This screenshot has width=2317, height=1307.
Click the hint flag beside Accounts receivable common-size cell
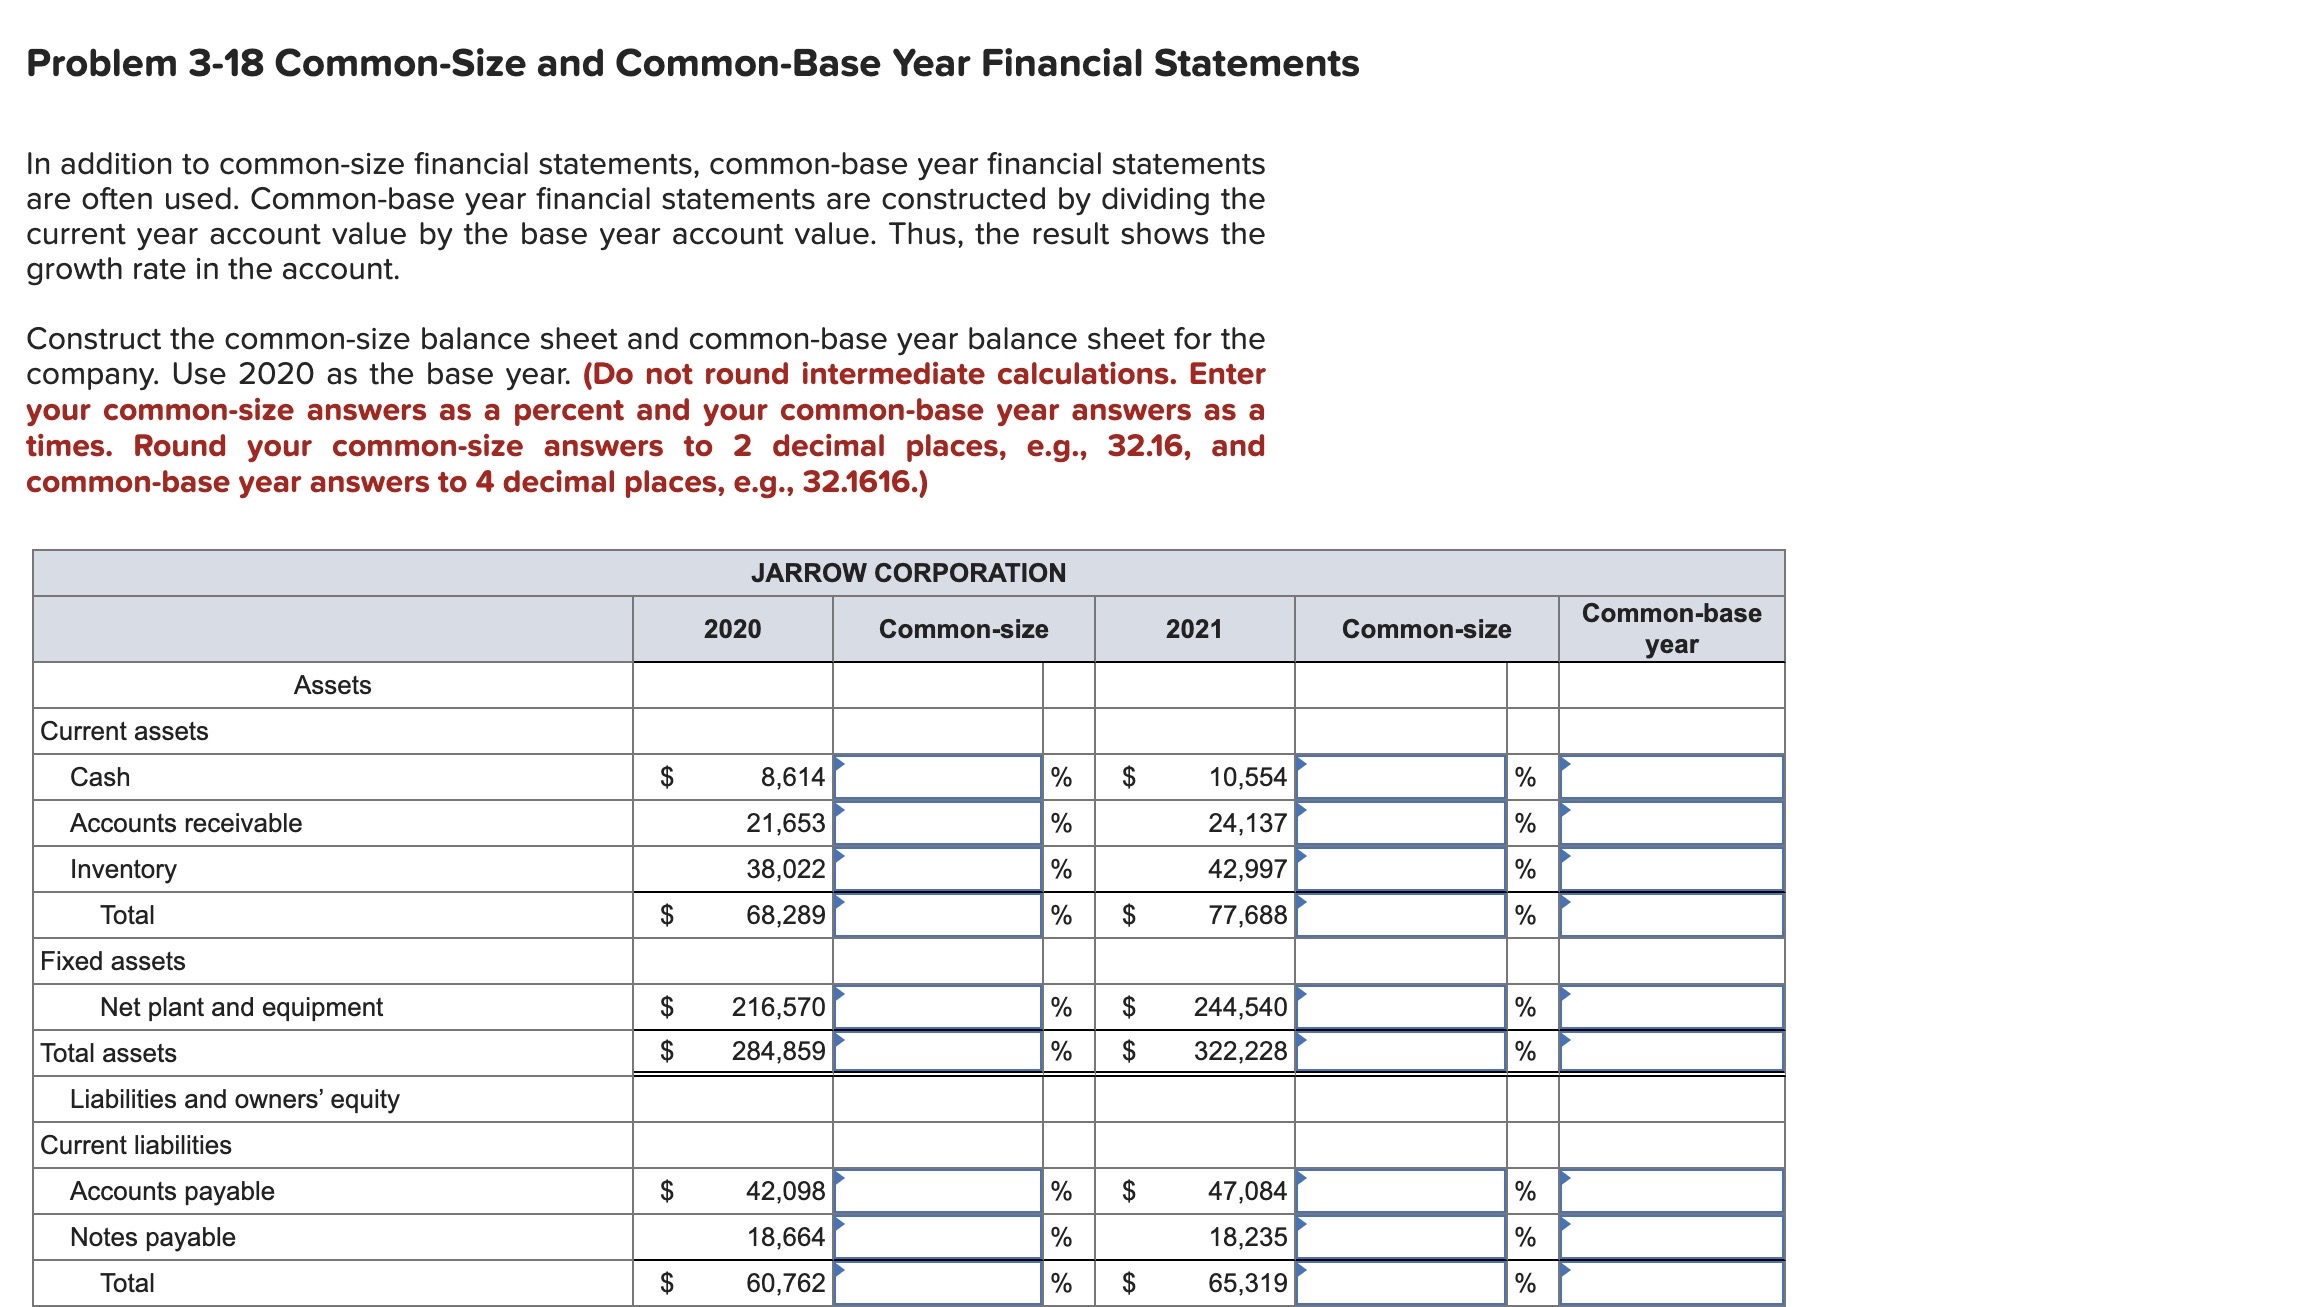click(840, 810)
